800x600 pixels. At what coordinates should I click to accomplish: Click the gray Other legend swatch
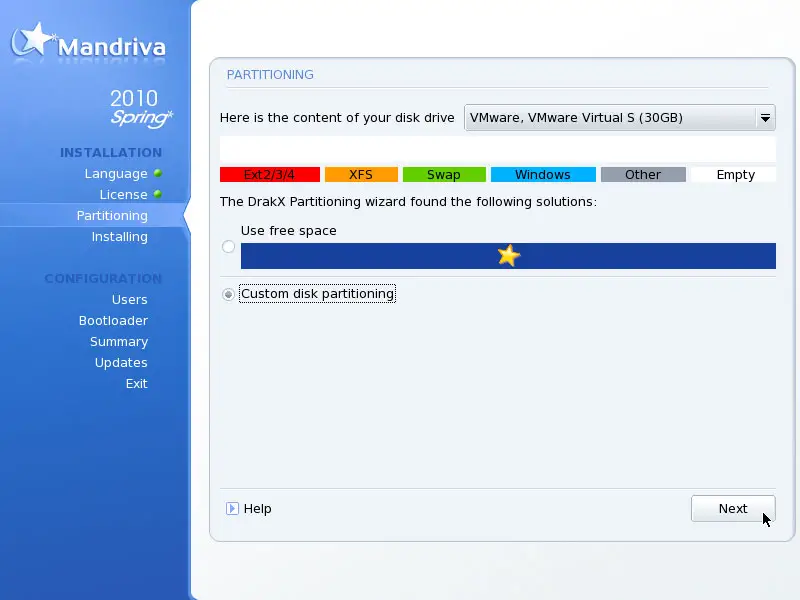(643, 174)
